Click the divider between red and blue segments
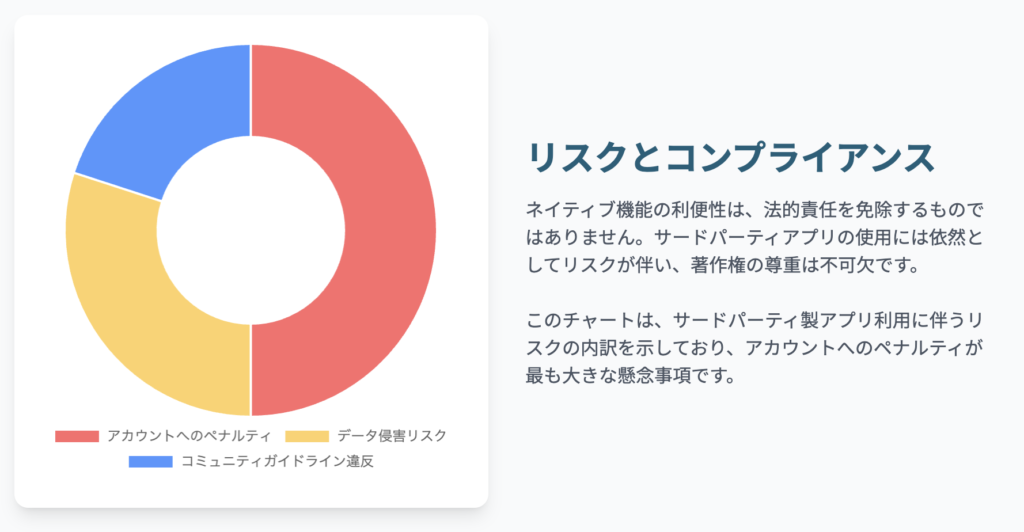This screenshot has width=1024, height=532. (x=251, y=90)
